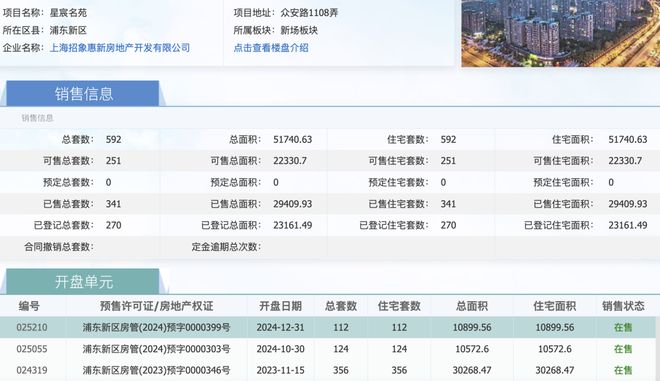The height and width of the screenshot is (381, 660).
Task: Click the 点击查看楼盘介绍 link
Action: (271, 48)
